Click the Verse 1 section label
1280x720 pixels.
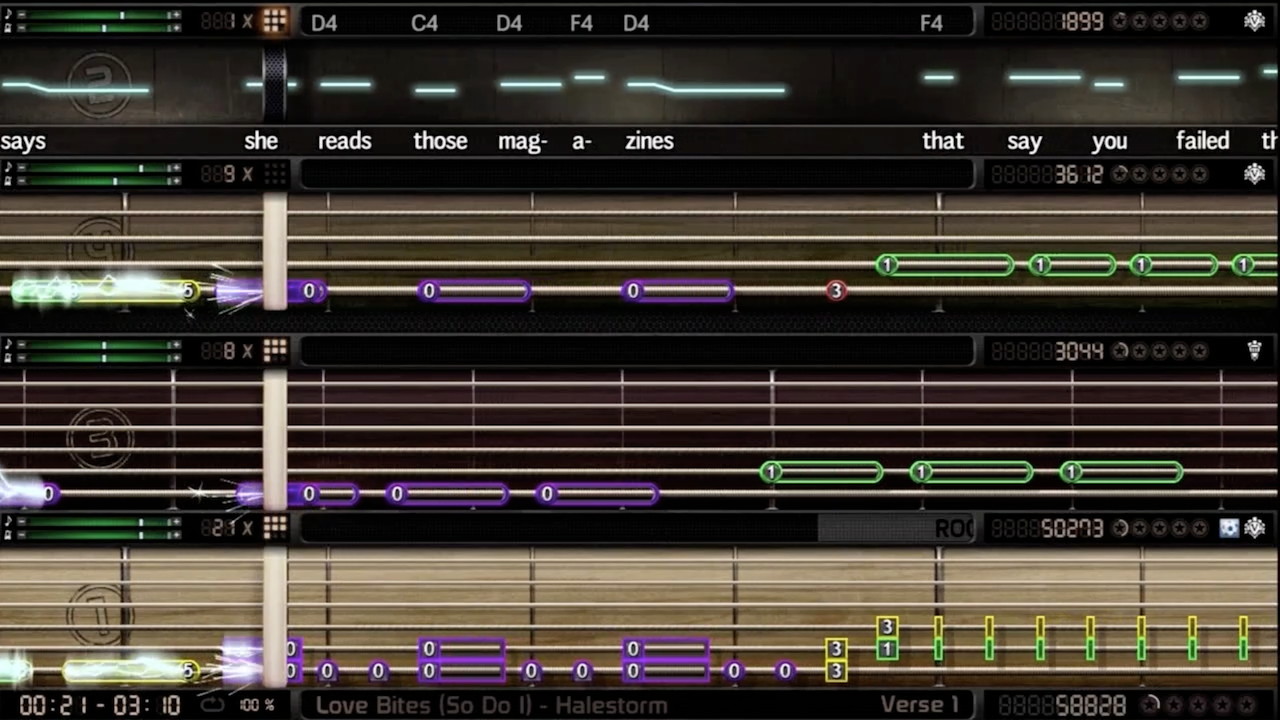tap(919, 705)
